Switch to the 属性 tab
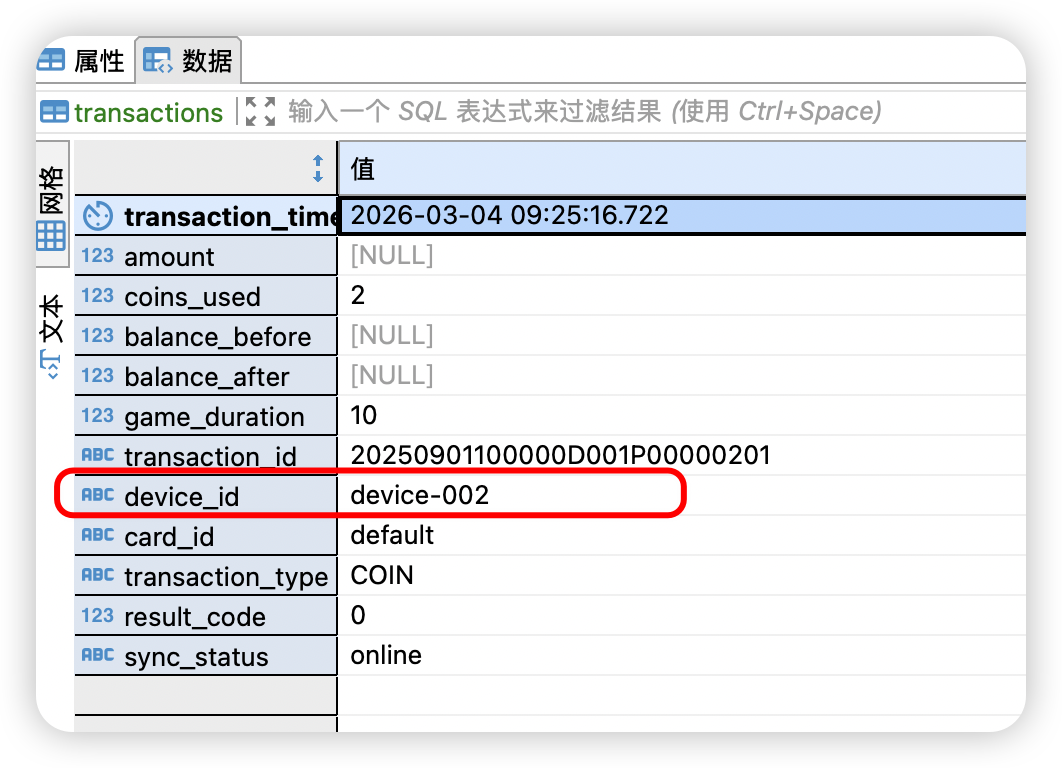The image size is (1062, 768). pyautogui.click(x=82, y=61)
